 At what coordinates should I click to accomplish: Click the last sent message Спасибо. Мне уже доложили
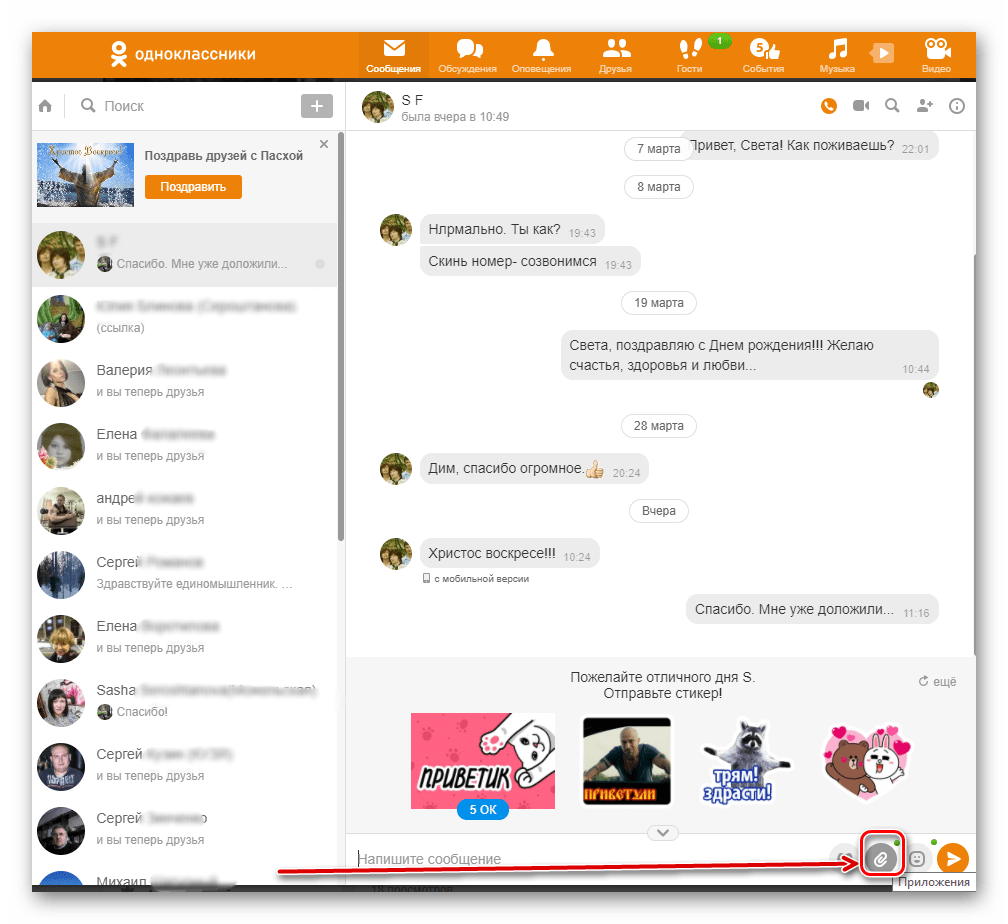coord(812,610)
